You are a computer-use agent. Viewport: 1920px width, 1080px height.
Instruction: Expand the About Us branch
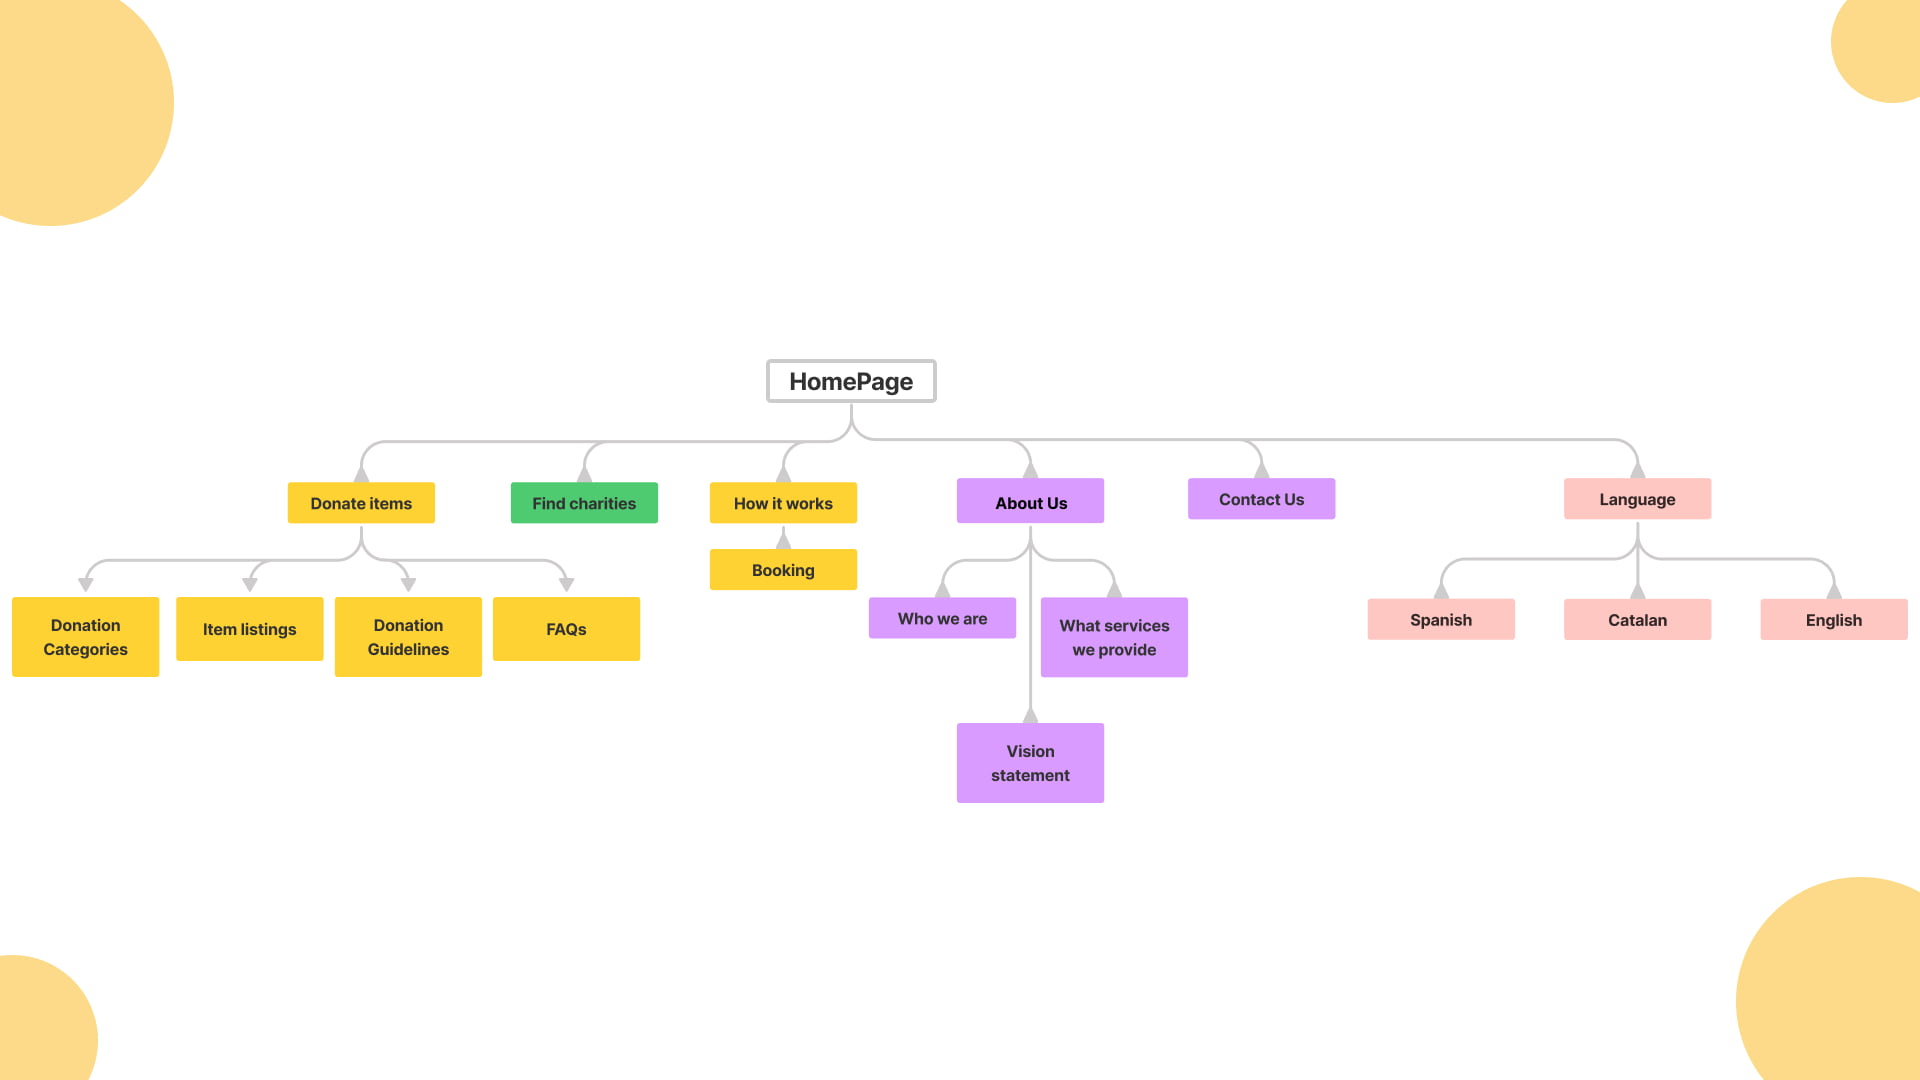point(1029,501)
